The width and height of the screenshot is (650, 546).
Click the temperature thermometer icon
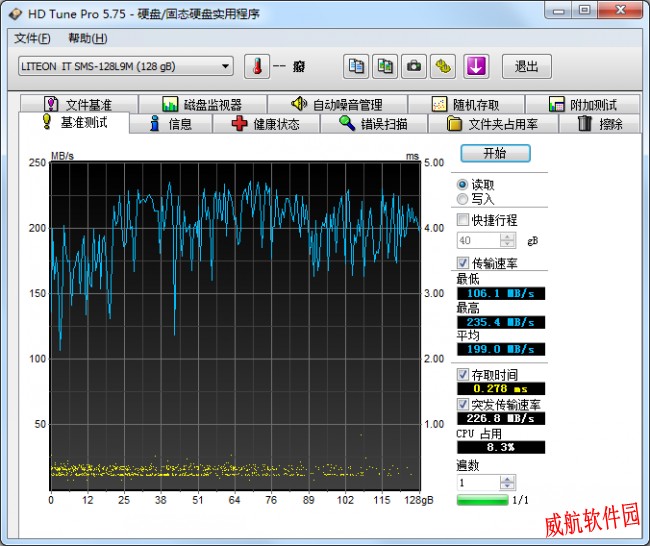coord(257,66)
